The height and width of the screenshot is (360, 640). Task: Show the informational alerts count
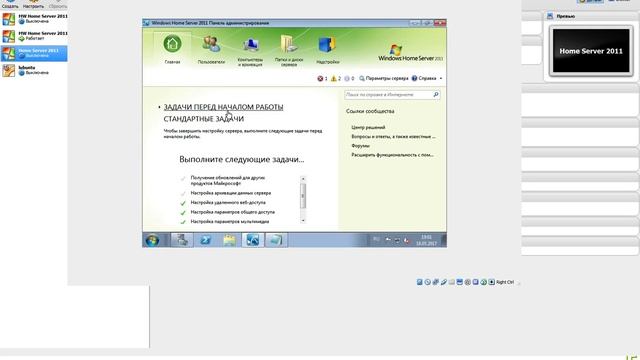(349, 78)
